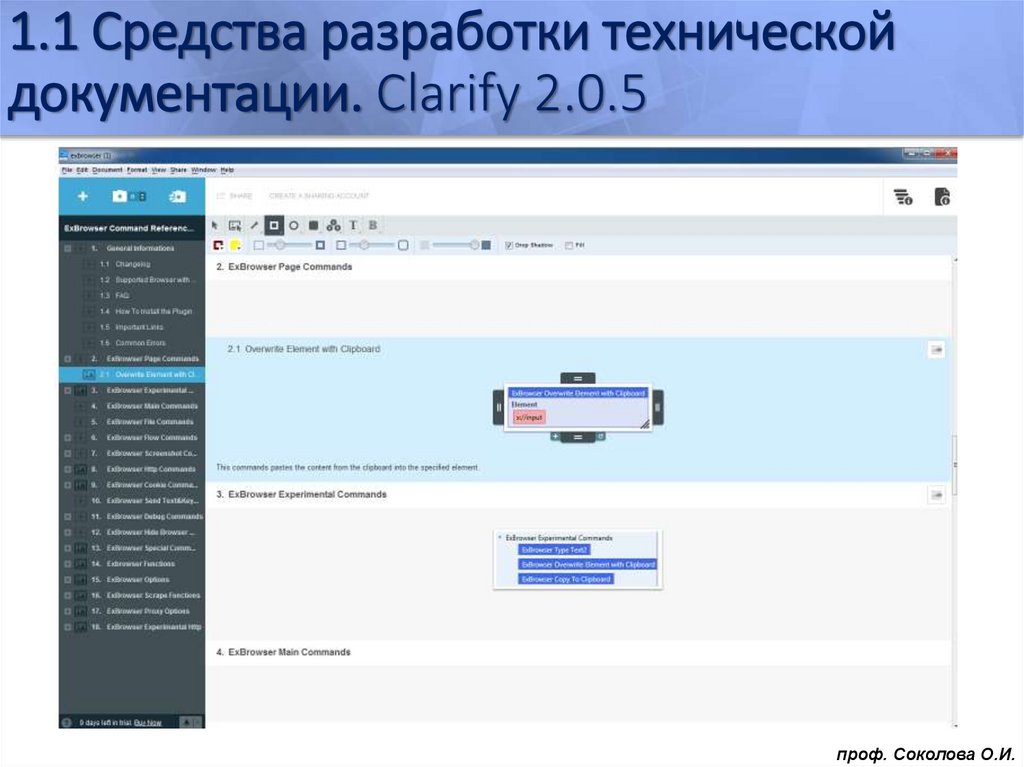Select the arrow selection tool
Viewport: 1024px width, 767px height.
click(x=214, y=225)
